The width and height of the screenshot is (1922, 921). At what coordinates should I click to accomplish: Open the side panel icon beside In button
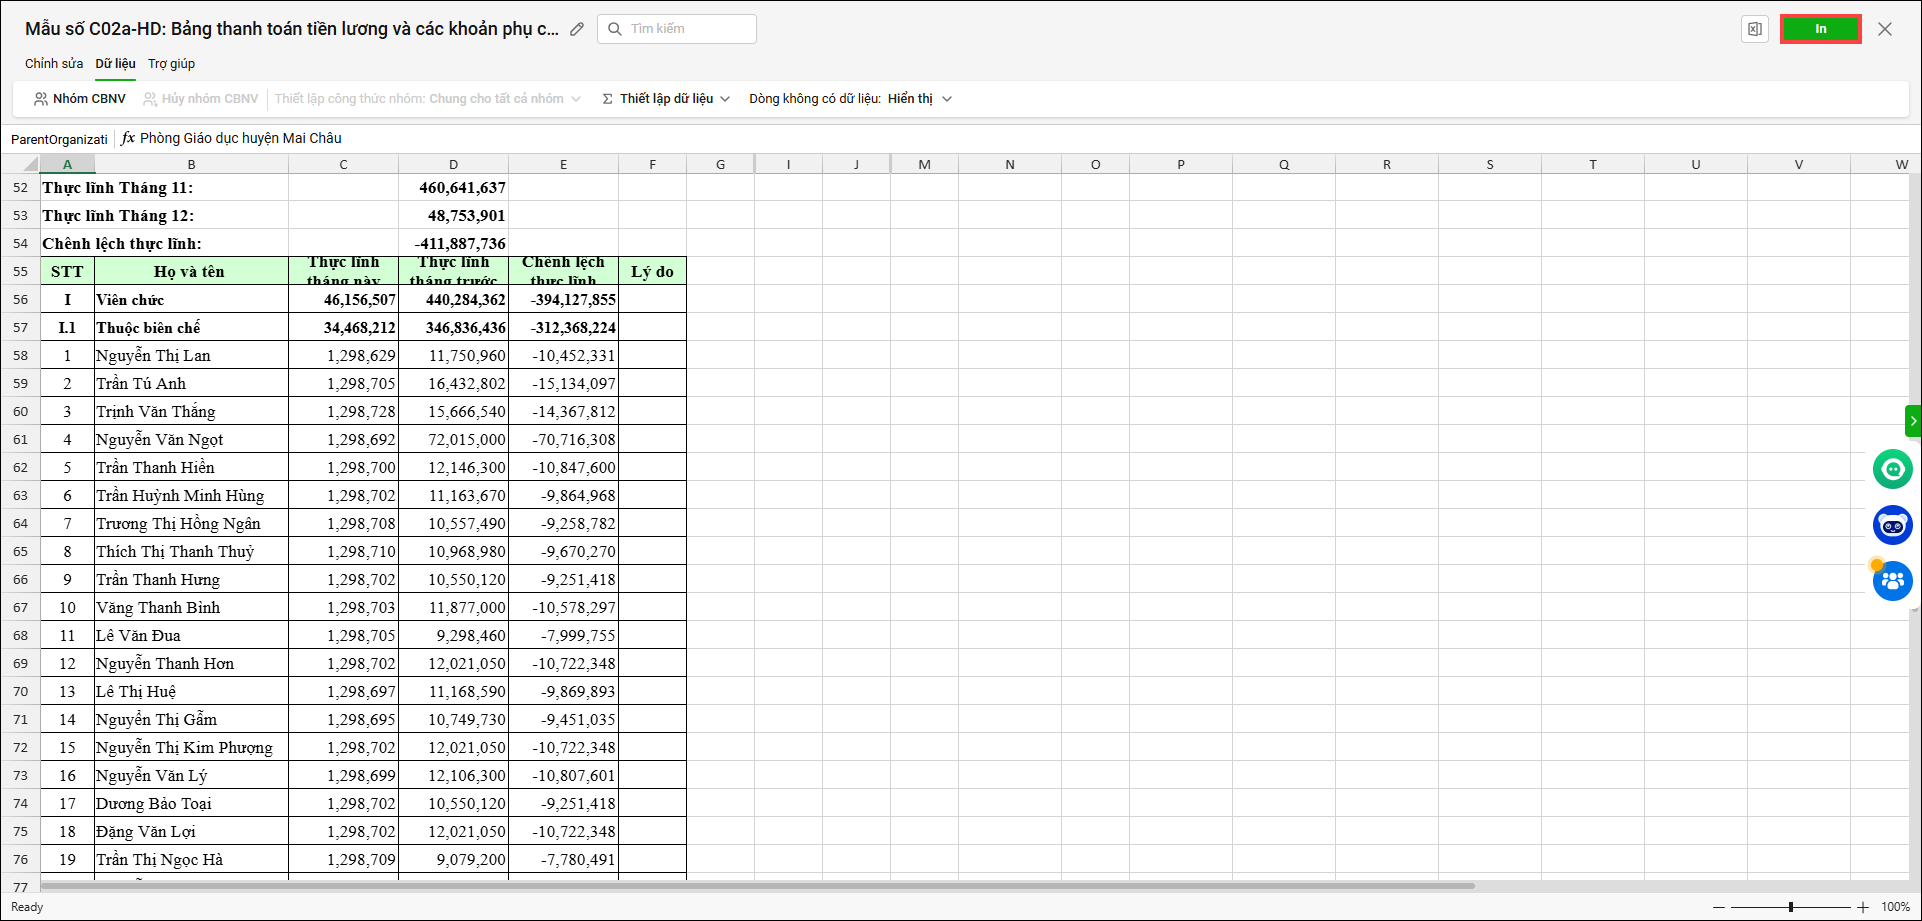pyautogui.click(x=1754, y=29)
